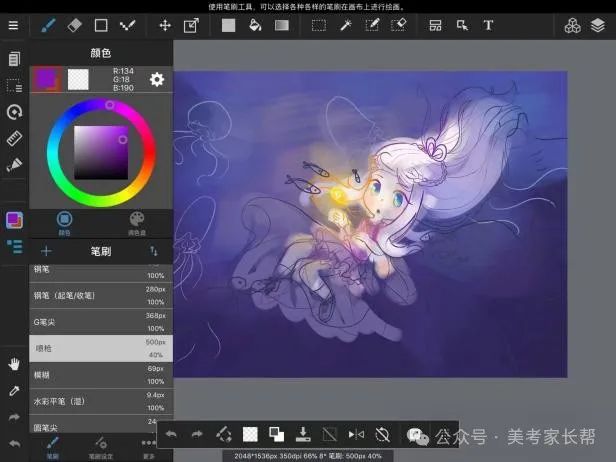Select the dot-line polyline tool
616x462 pixels.
(x=128, y=26)
